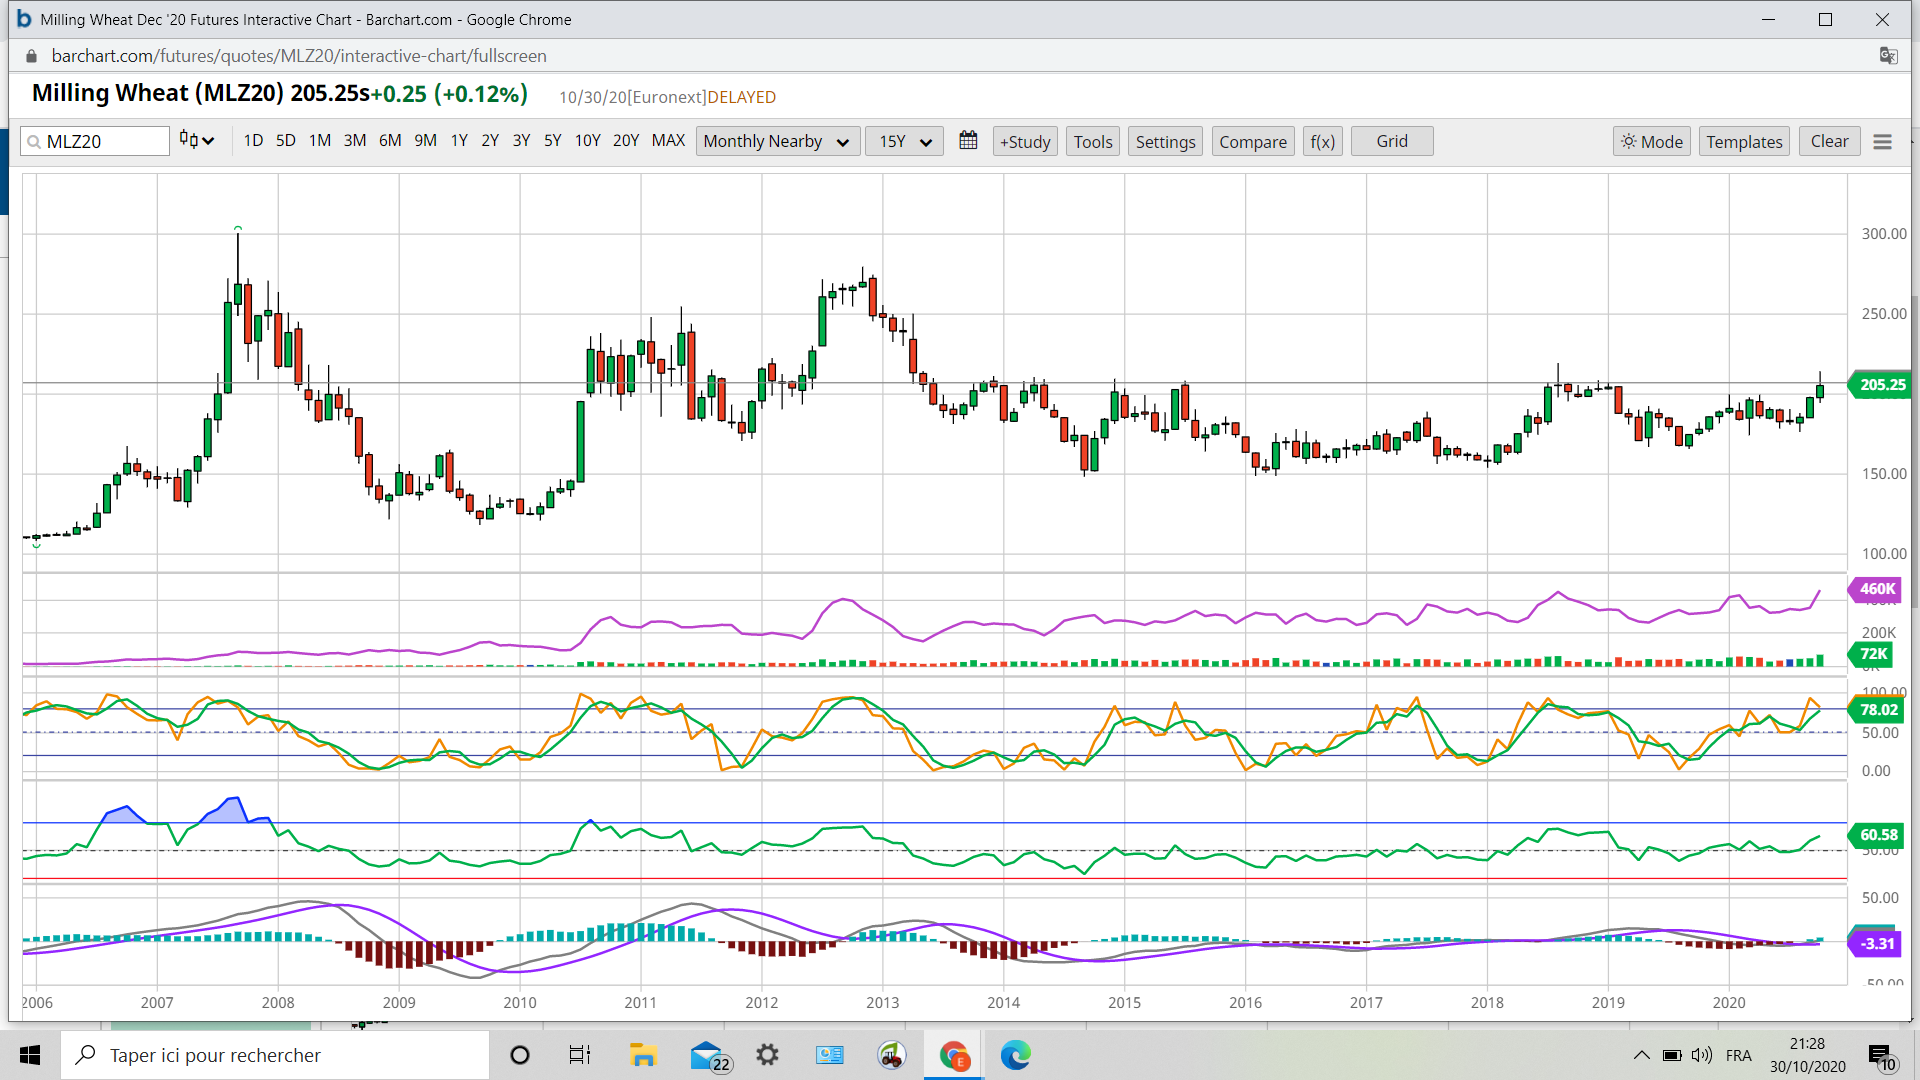Viewport: 1920px width, 1080px height.
Task: Open the hamburger menu icon
Action: 1882,142
